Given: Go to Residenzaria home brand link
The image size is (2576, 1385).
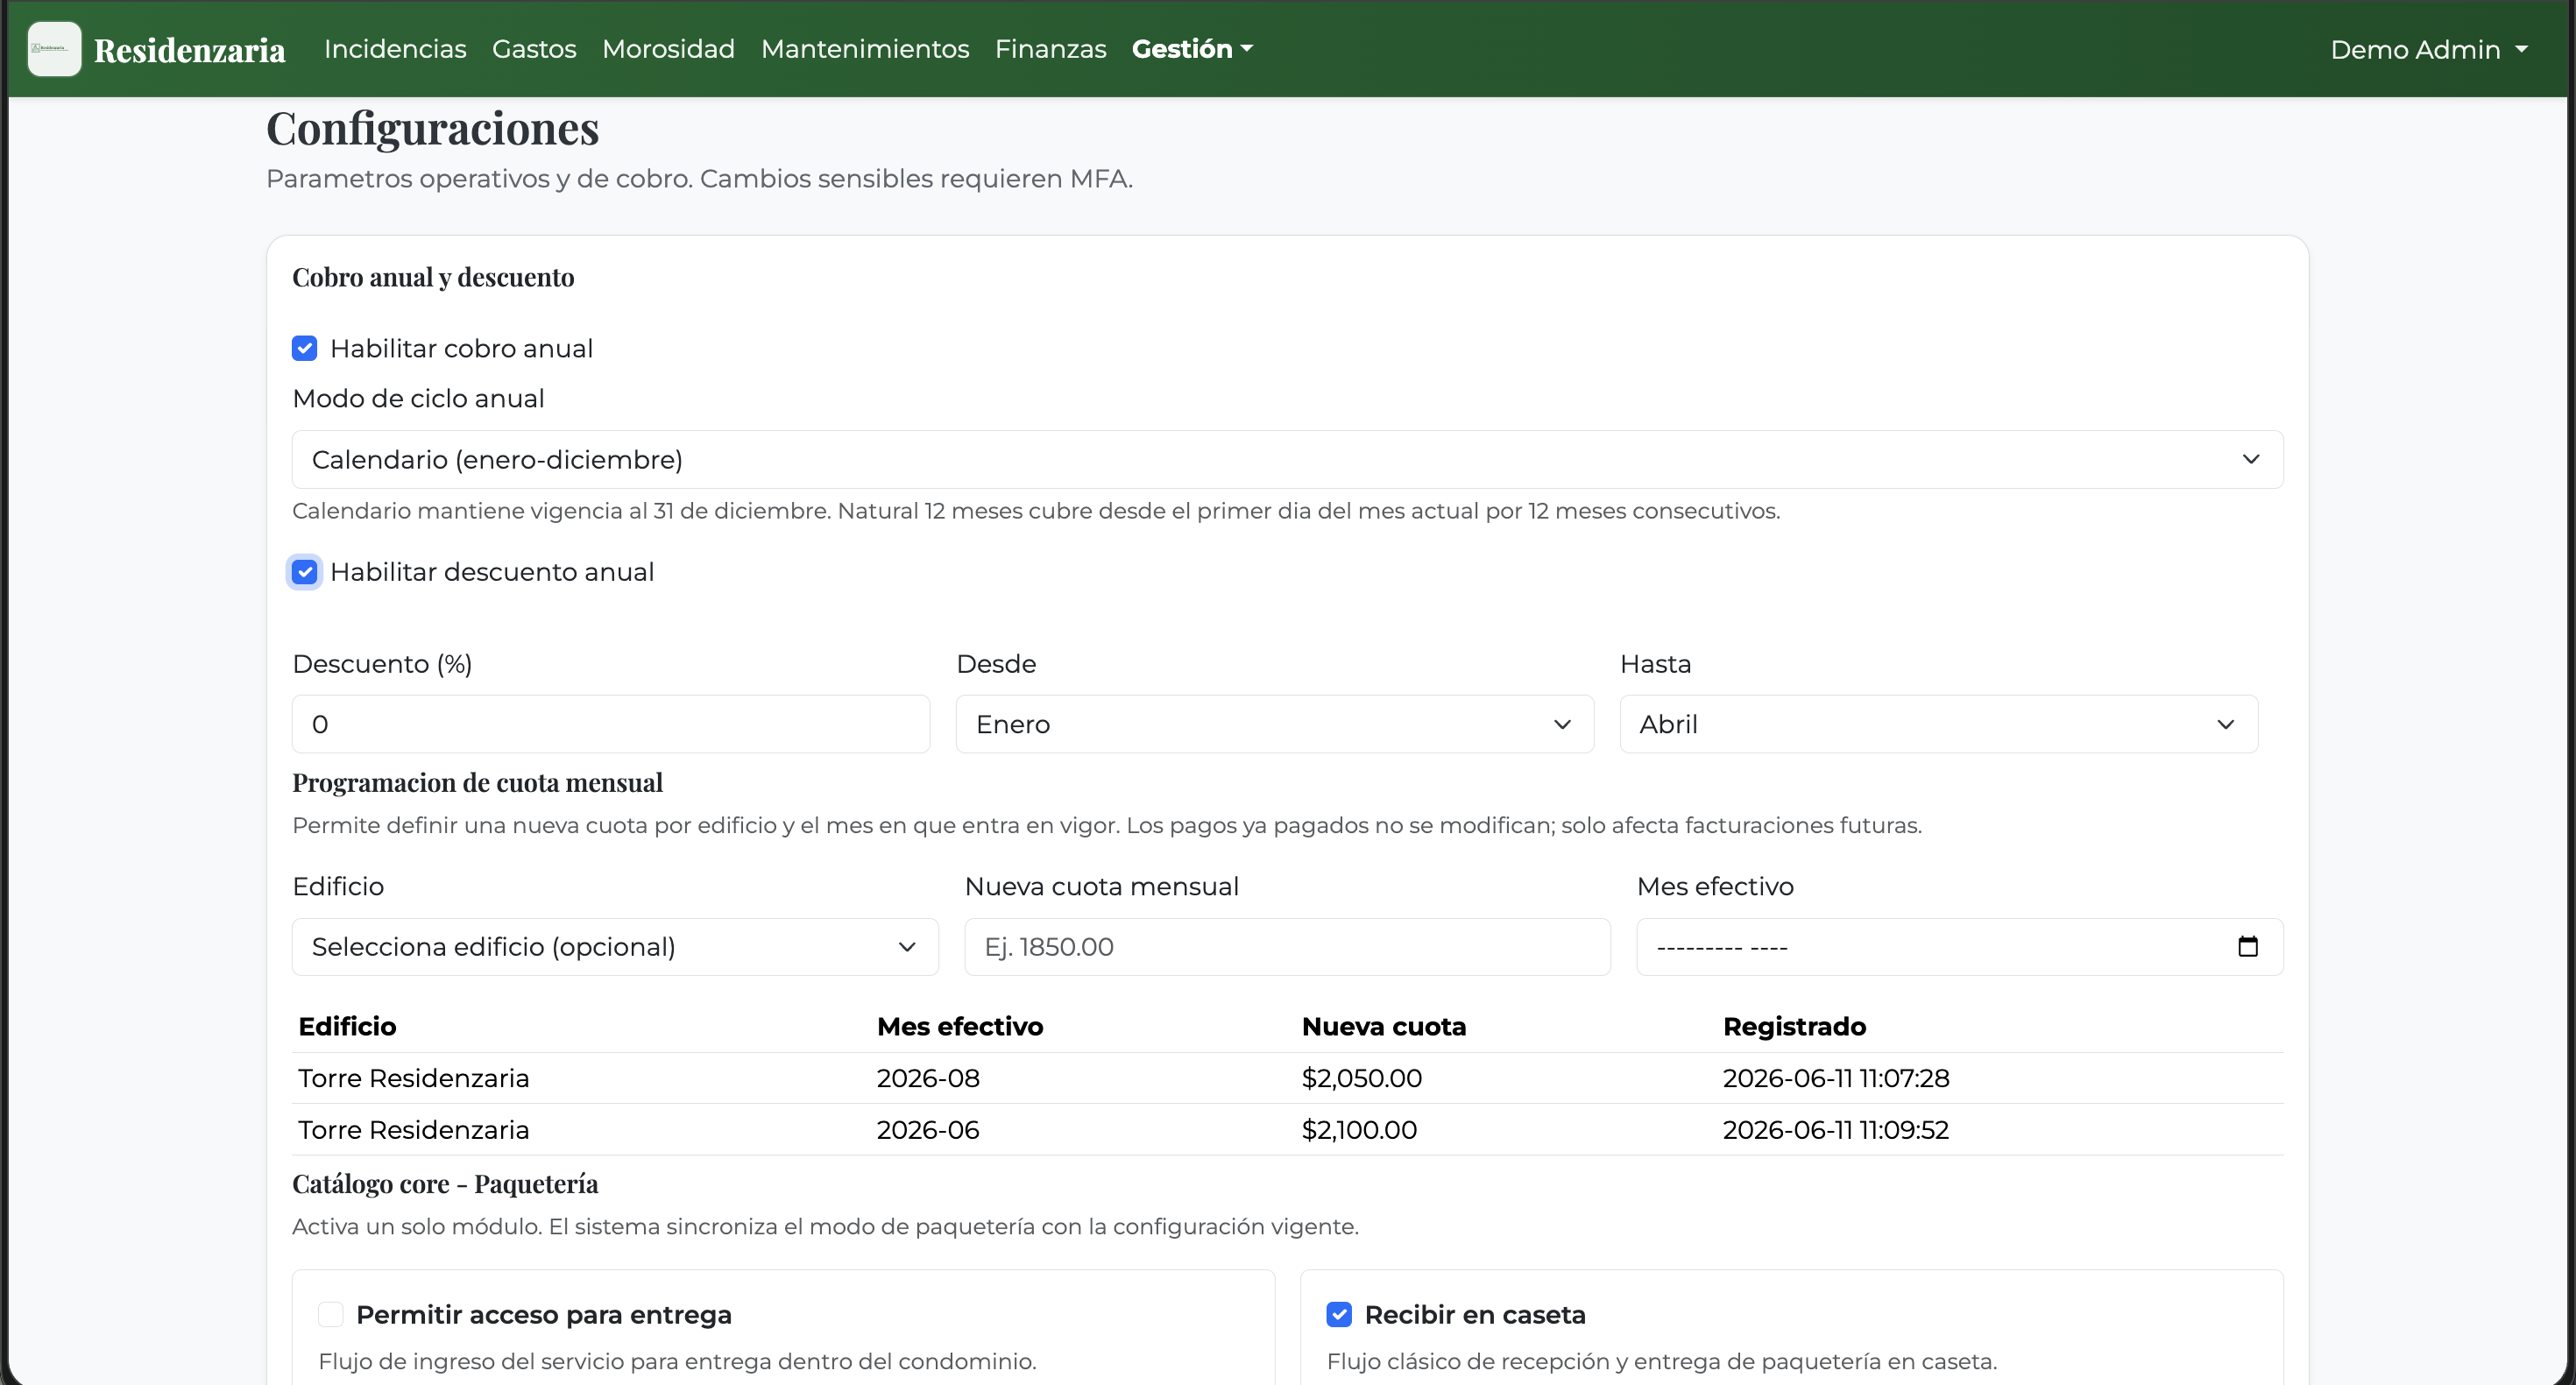Looking at the screenshot, I should 189,49.
